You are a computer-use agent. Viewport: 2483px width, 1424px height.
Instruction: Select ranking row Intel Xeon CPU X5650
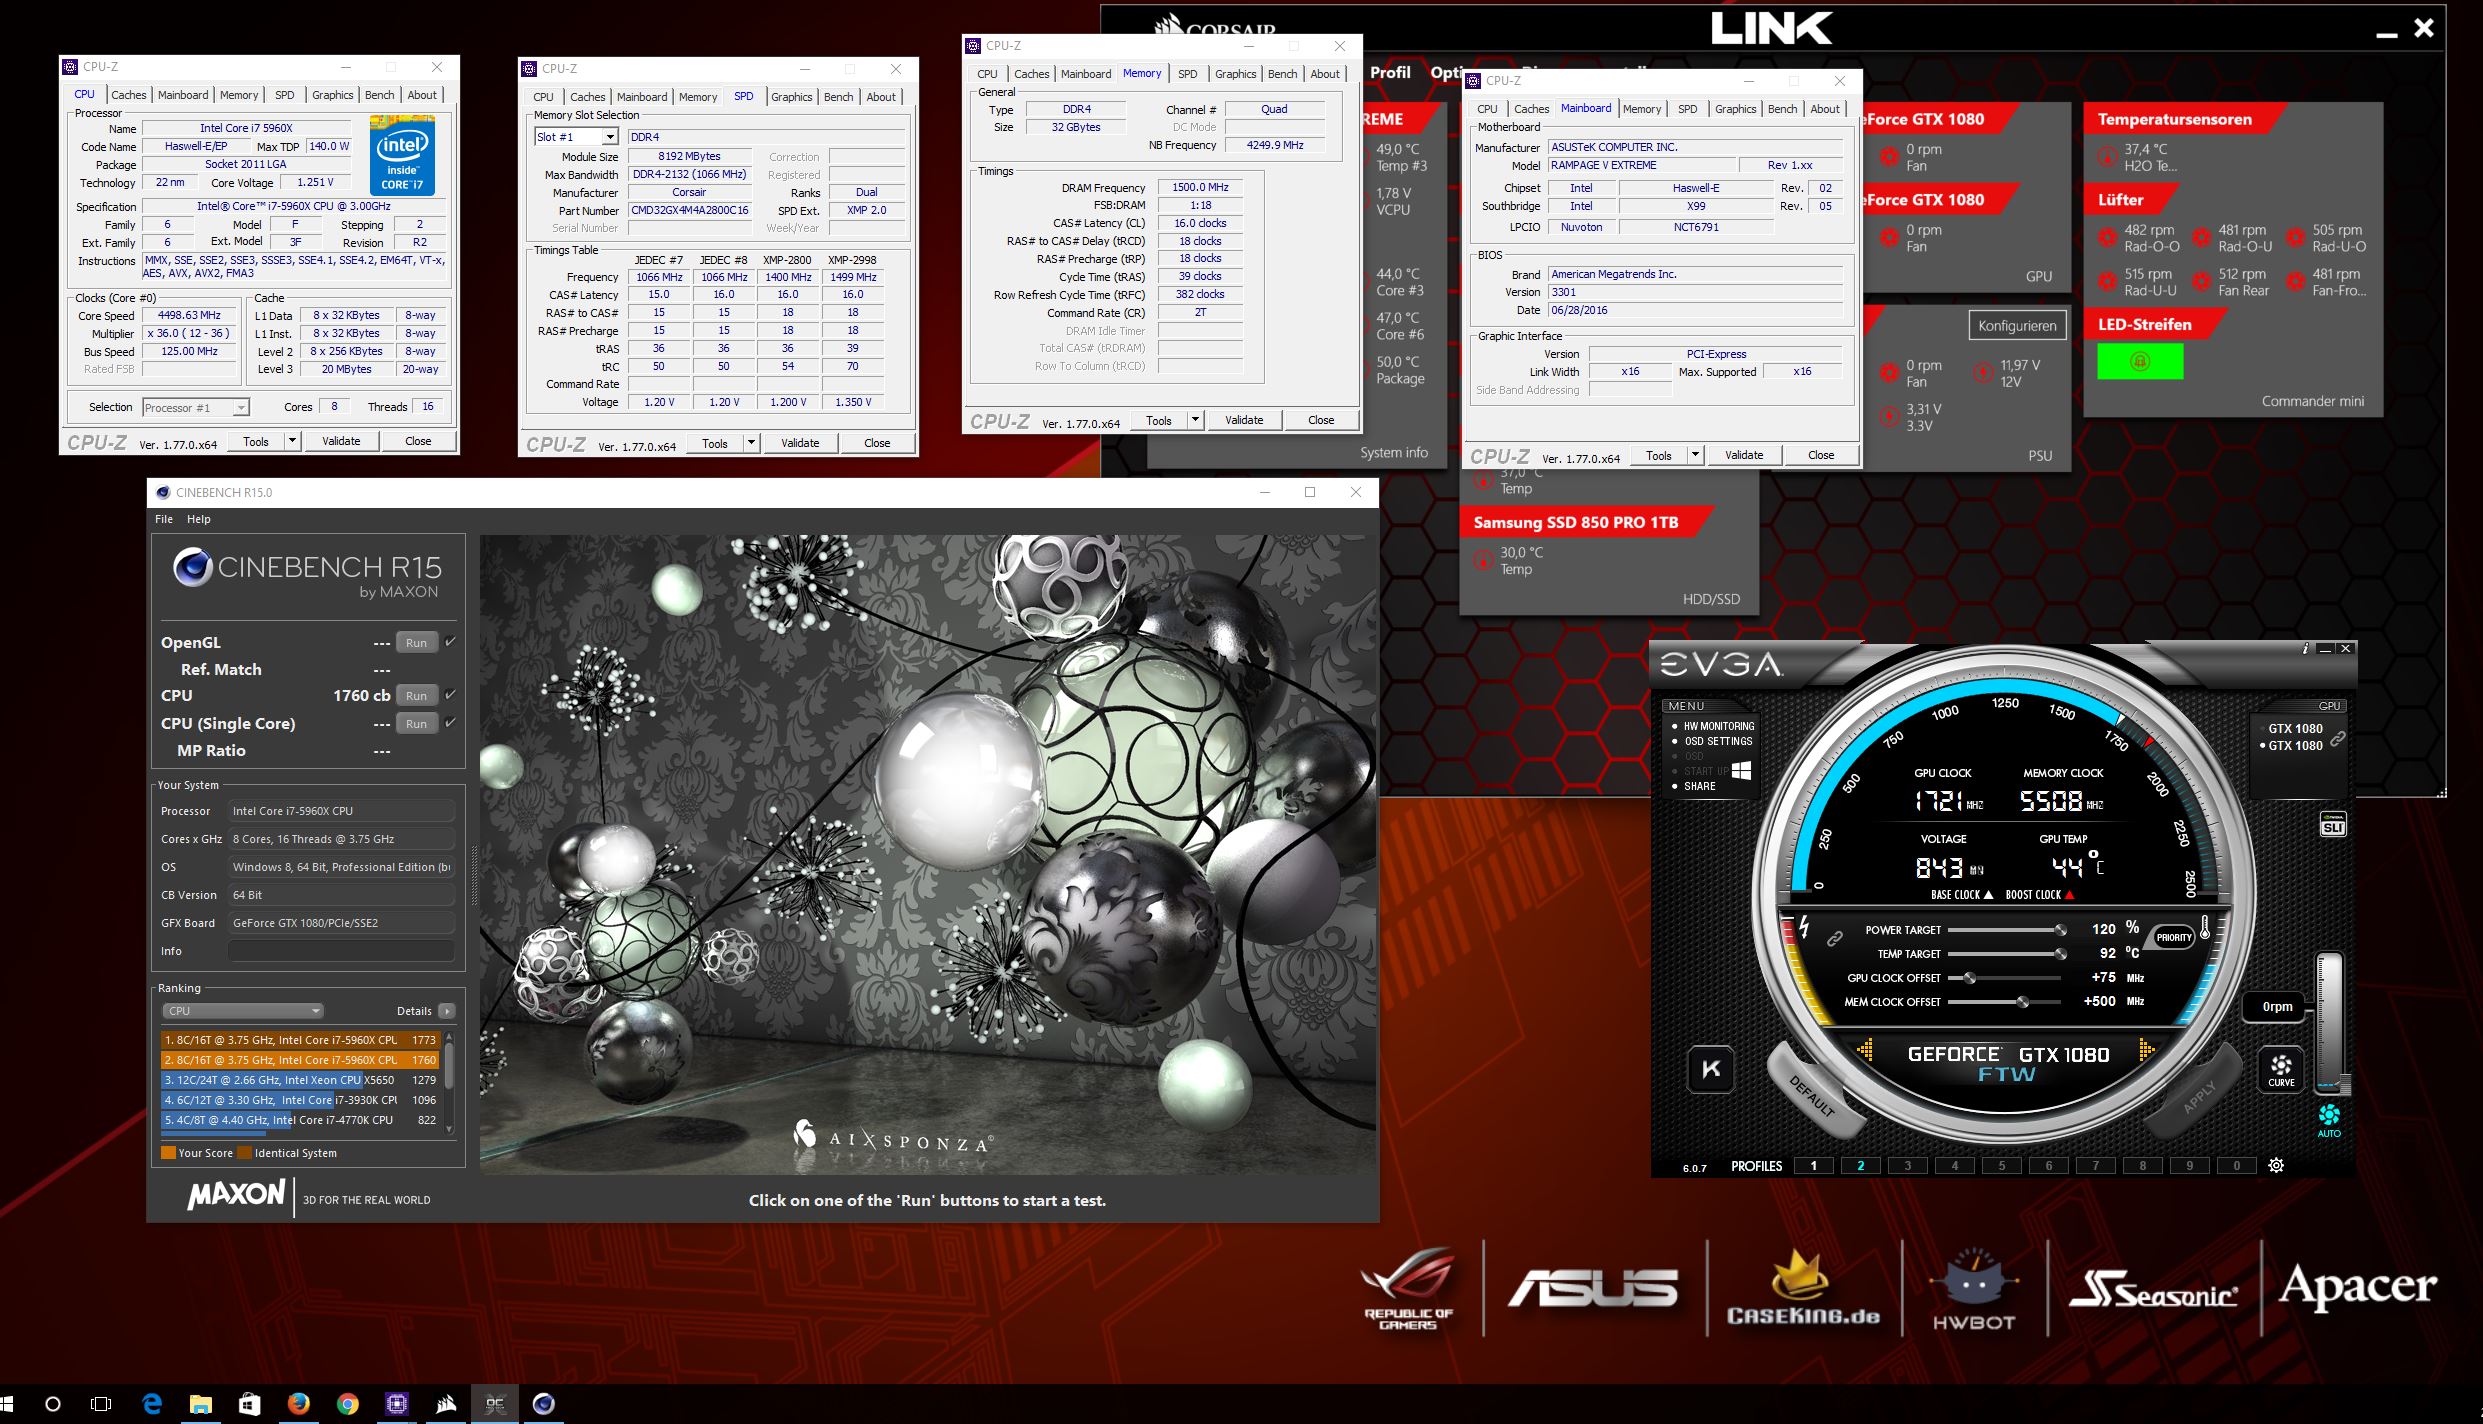tap(300, 1080)
